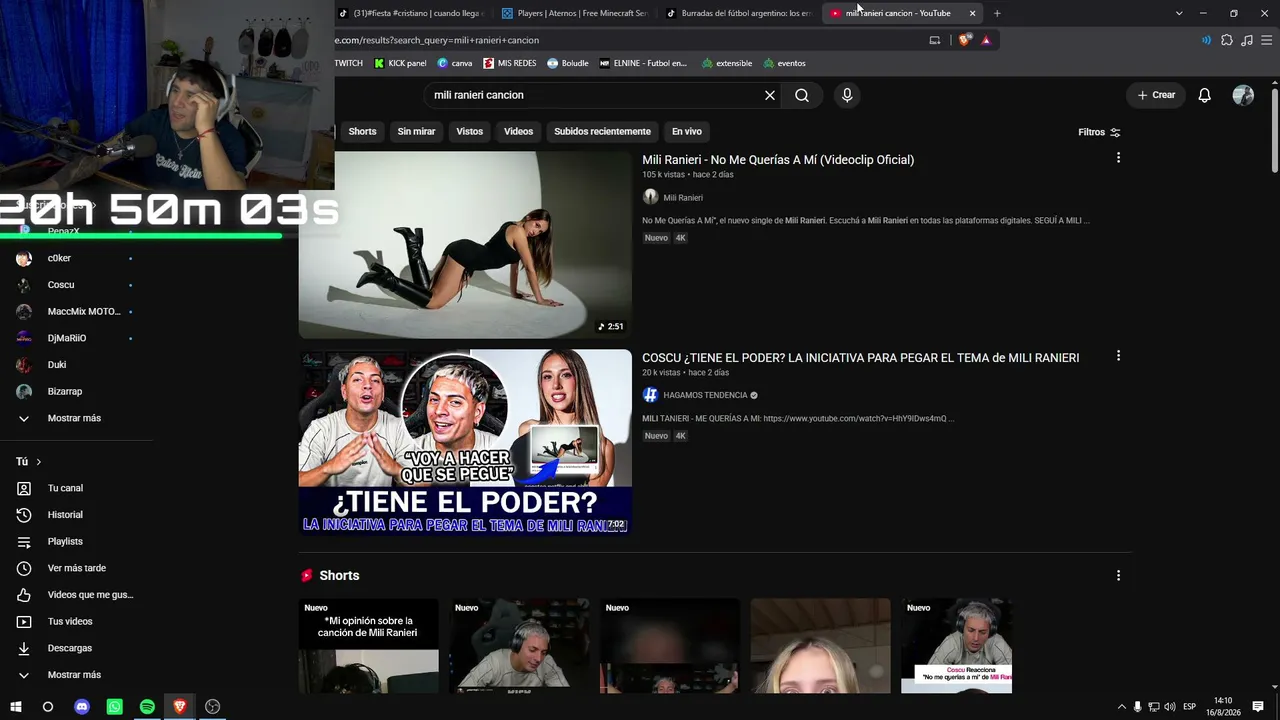Switch to the fiesta cristiano TikTok tab

point(410,13)
